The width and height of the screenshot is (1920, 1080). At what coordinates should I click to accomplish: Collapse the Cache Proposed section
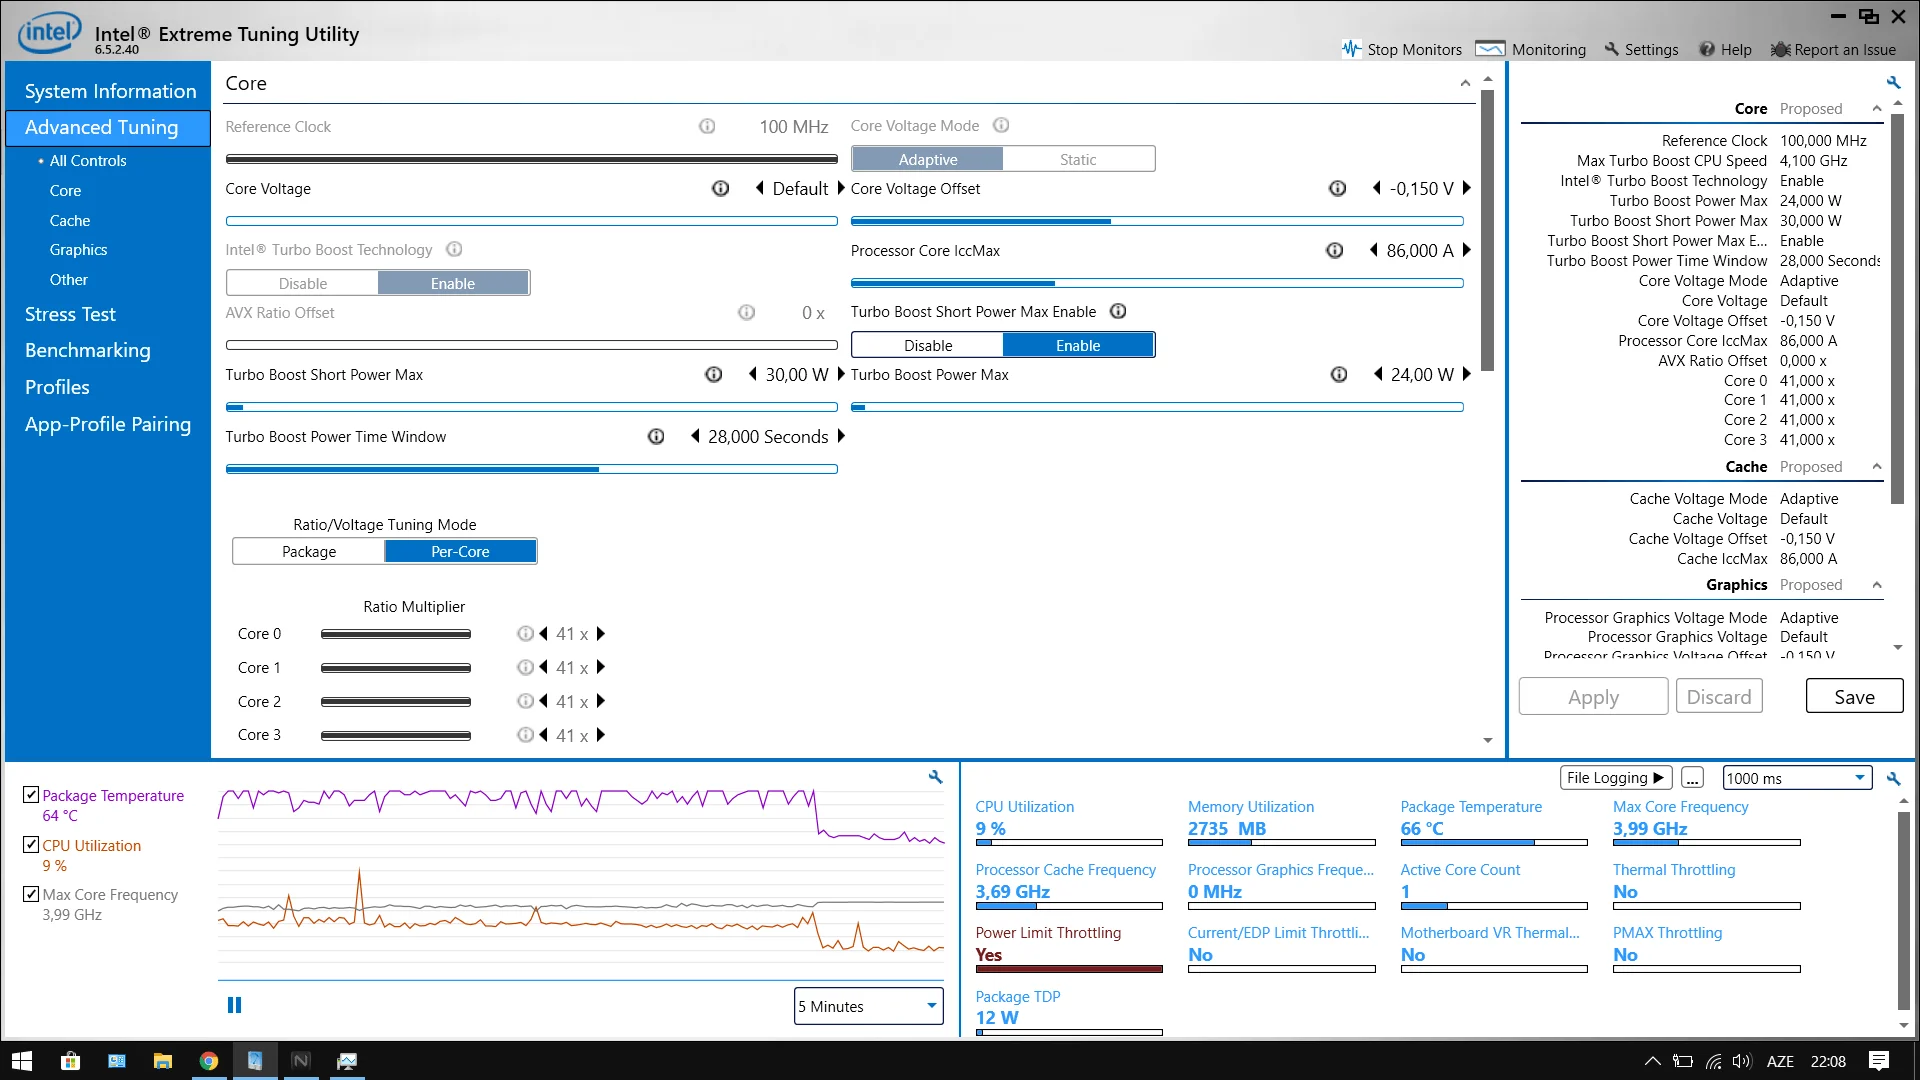(1877, 467)
